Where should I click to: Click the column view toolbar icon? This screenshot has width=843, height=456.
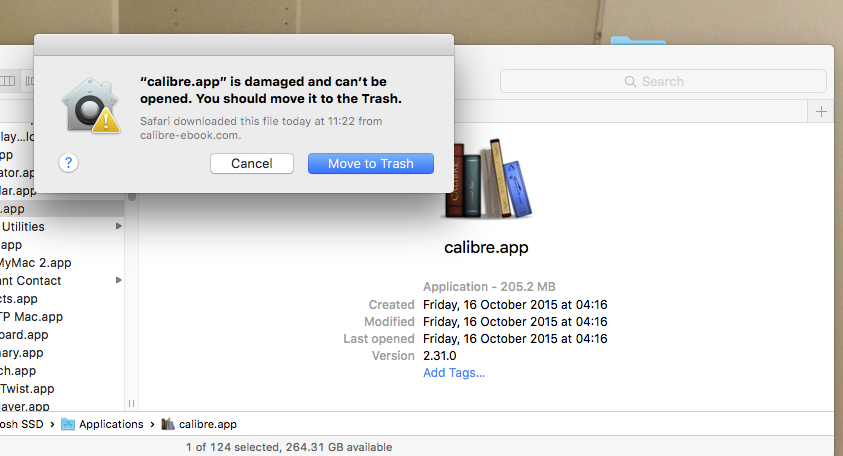[8, 81]
